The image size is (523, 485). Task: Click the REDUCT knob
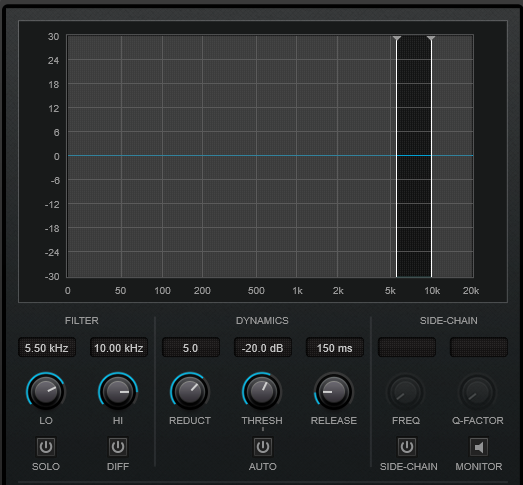click(190, 392)
